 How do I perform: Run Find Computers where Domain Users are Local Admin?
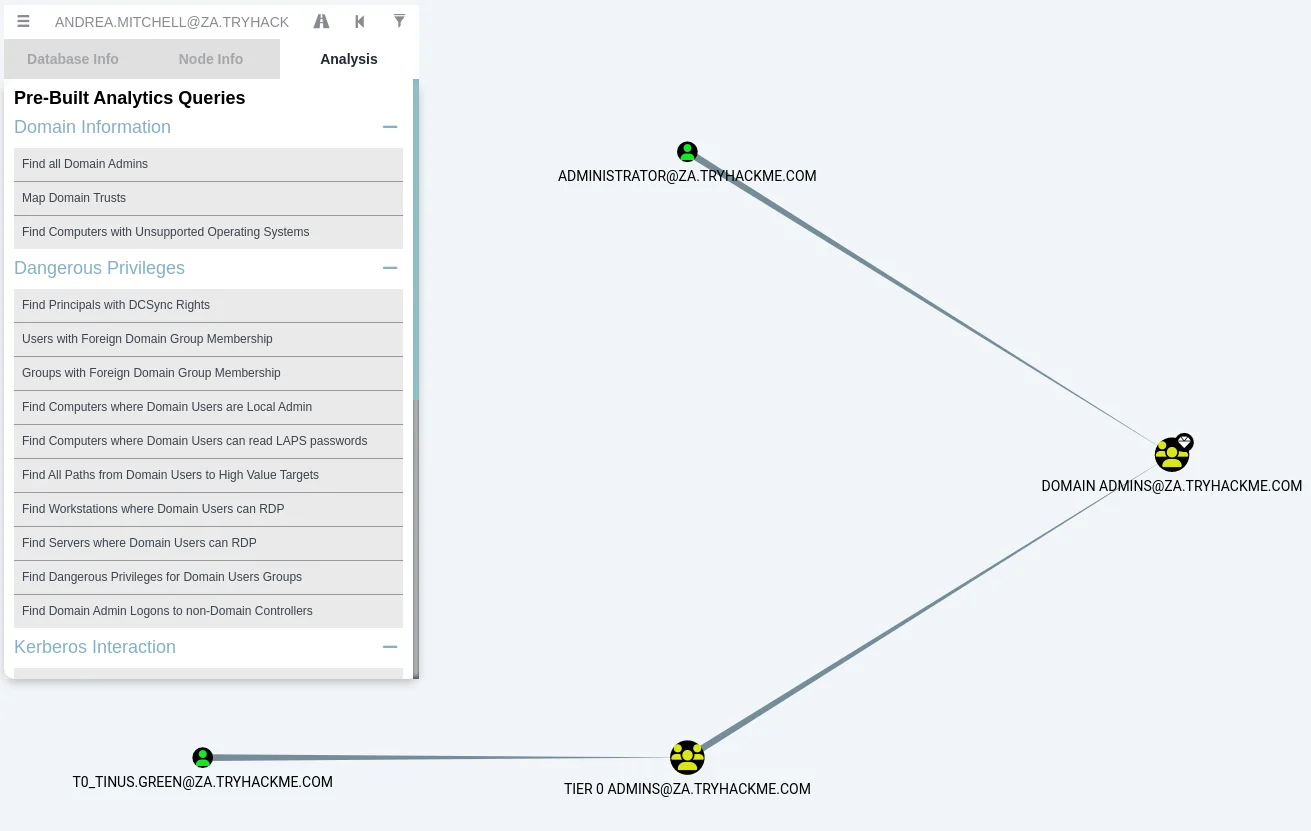(x=208, y=407)
